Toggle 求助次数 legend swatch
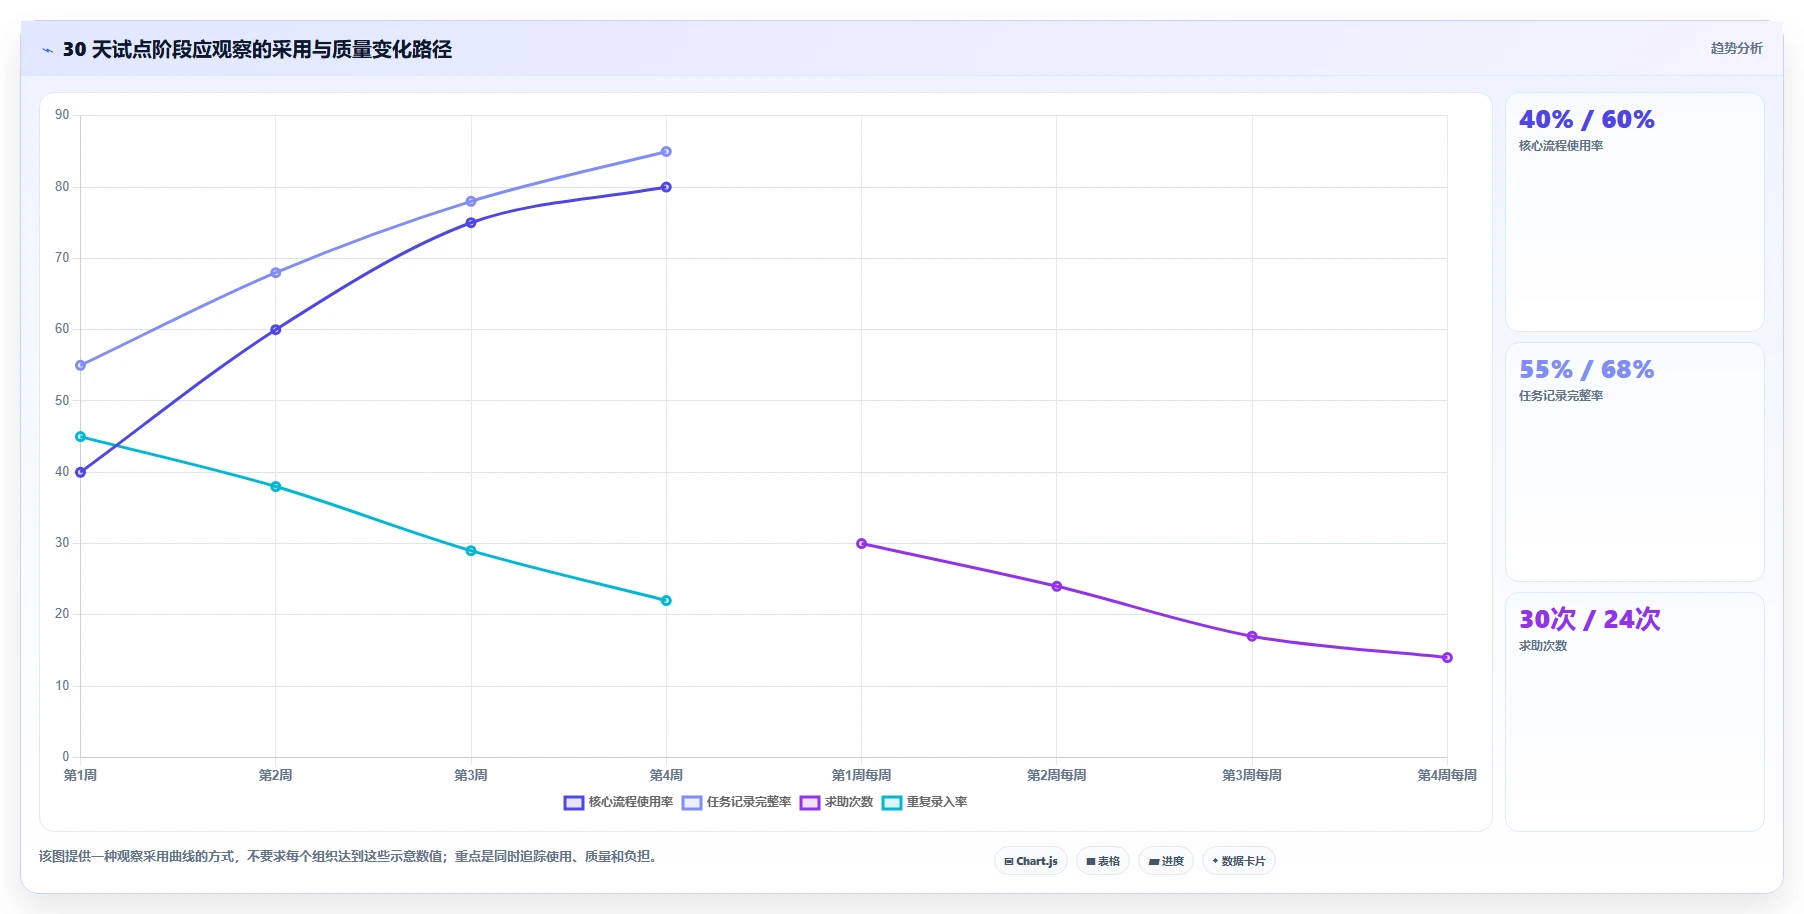The height and width of the screenshot is (914, 1804). [810, 803]
